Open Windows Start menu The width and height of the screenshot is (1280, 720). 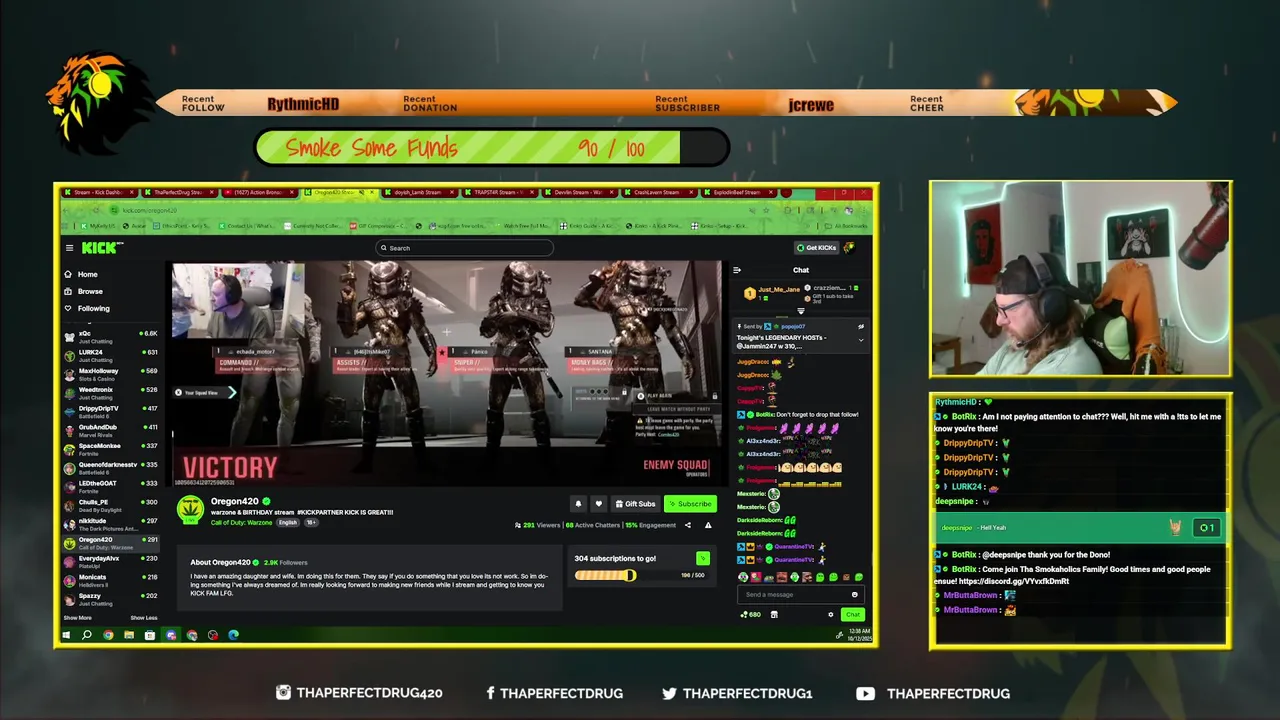(66, 635)
